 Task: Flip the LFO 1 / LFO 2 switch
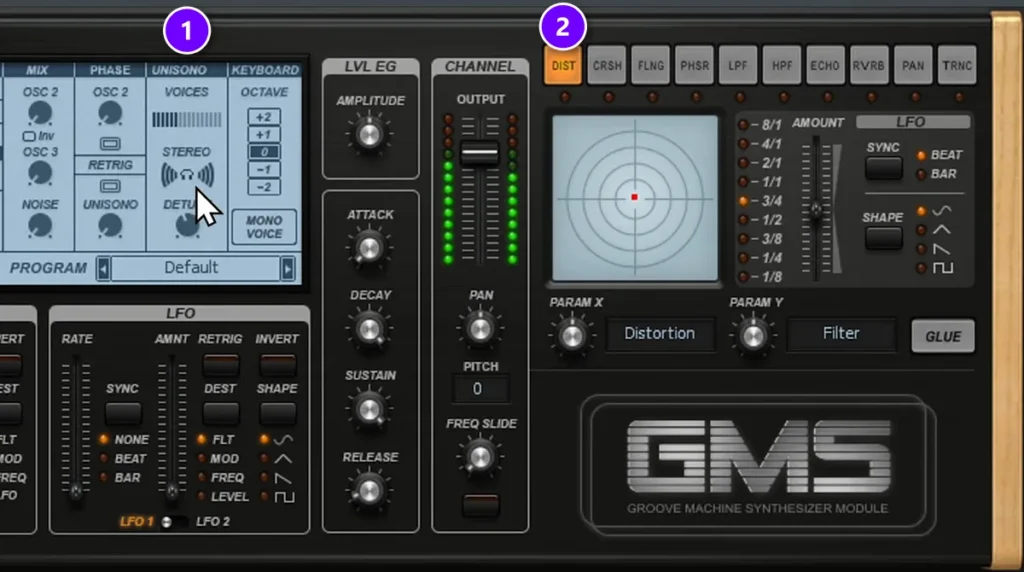click(174, 522)
